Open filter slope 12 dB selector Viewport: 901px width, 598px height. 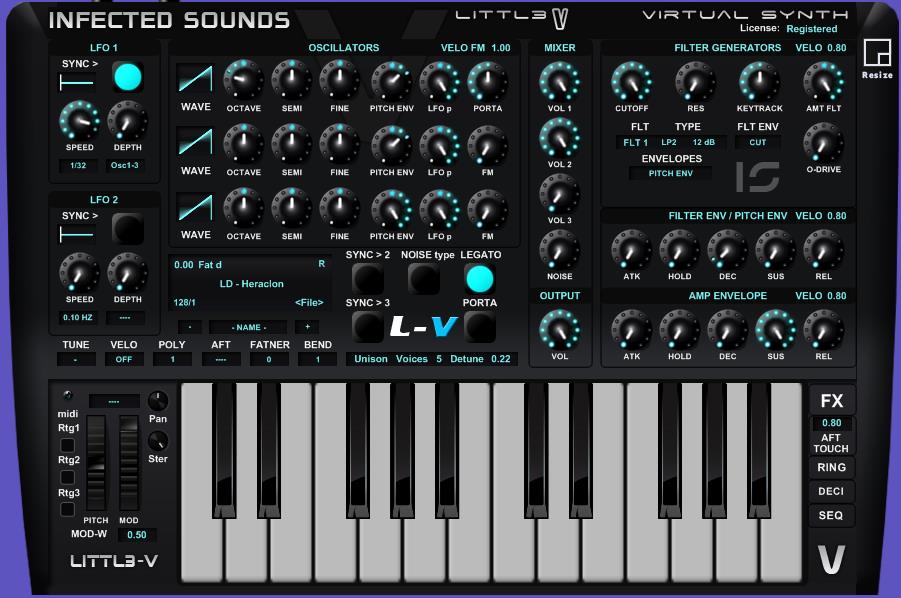(x=703, y=142)
